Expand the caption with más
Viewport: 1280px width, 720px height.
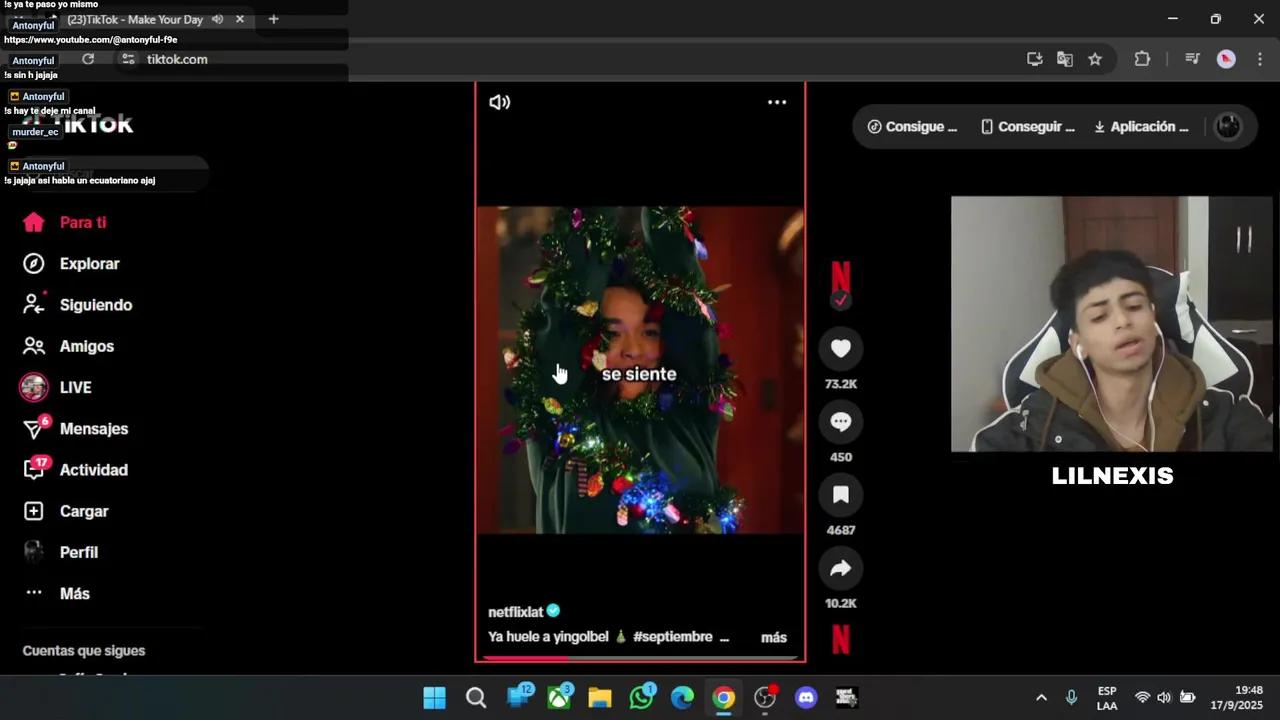[774, 637]
